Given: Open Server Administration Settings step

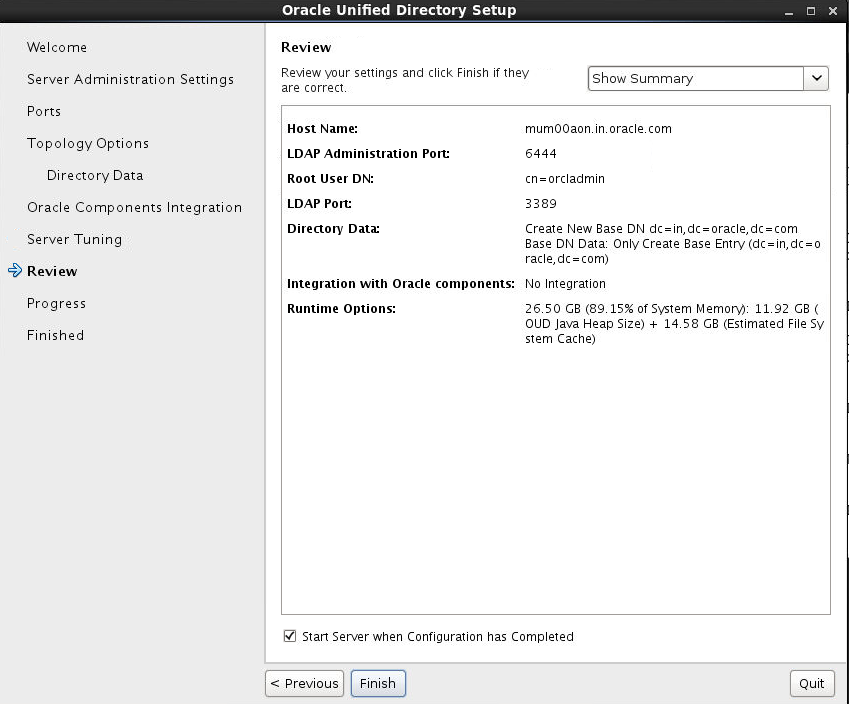Looking at the screenshot, I should (130, 80).
